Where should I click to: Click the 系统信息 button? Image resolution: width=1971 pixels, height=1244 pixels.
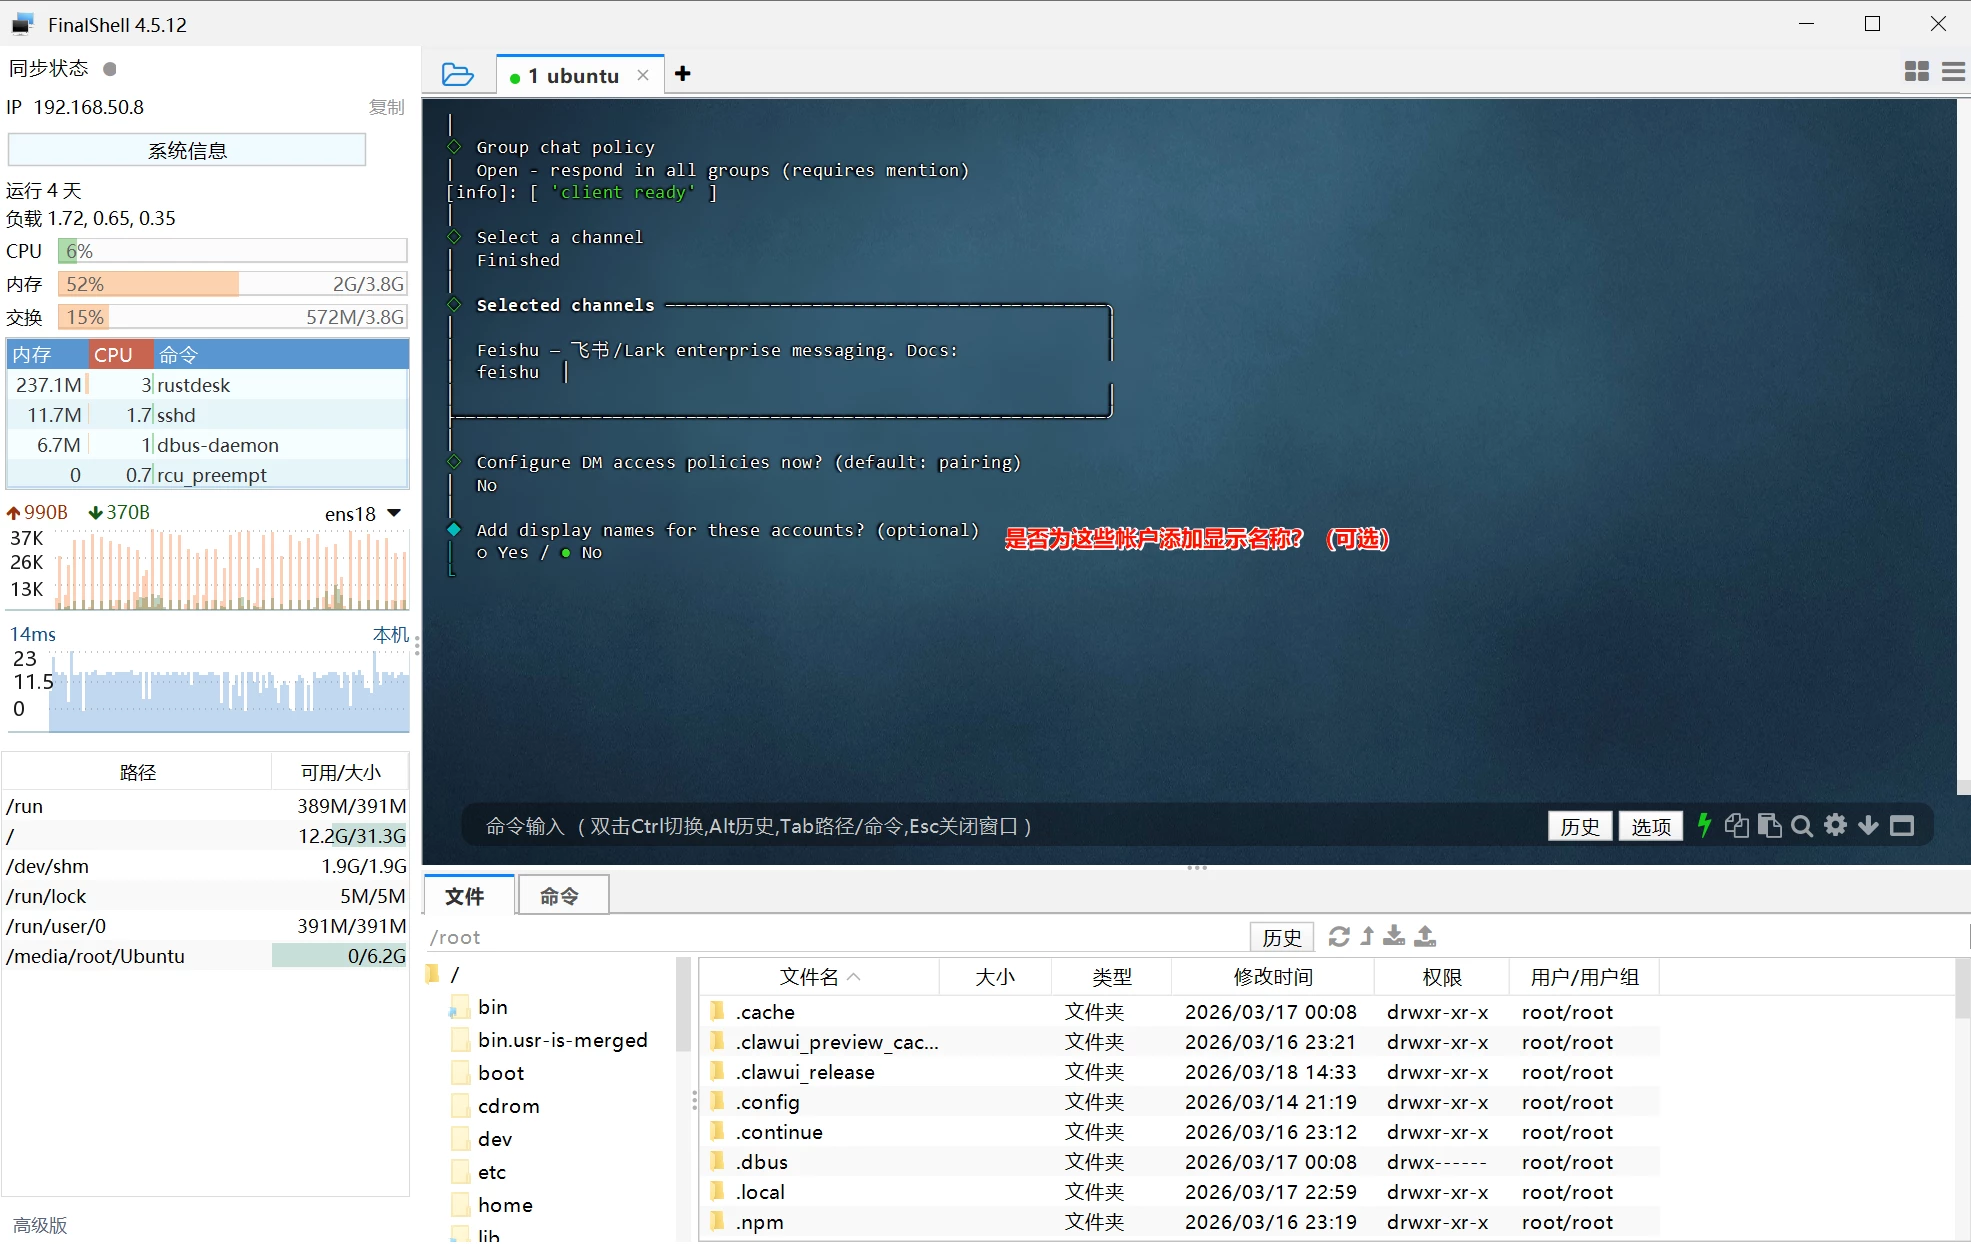[x=187, y=150]
